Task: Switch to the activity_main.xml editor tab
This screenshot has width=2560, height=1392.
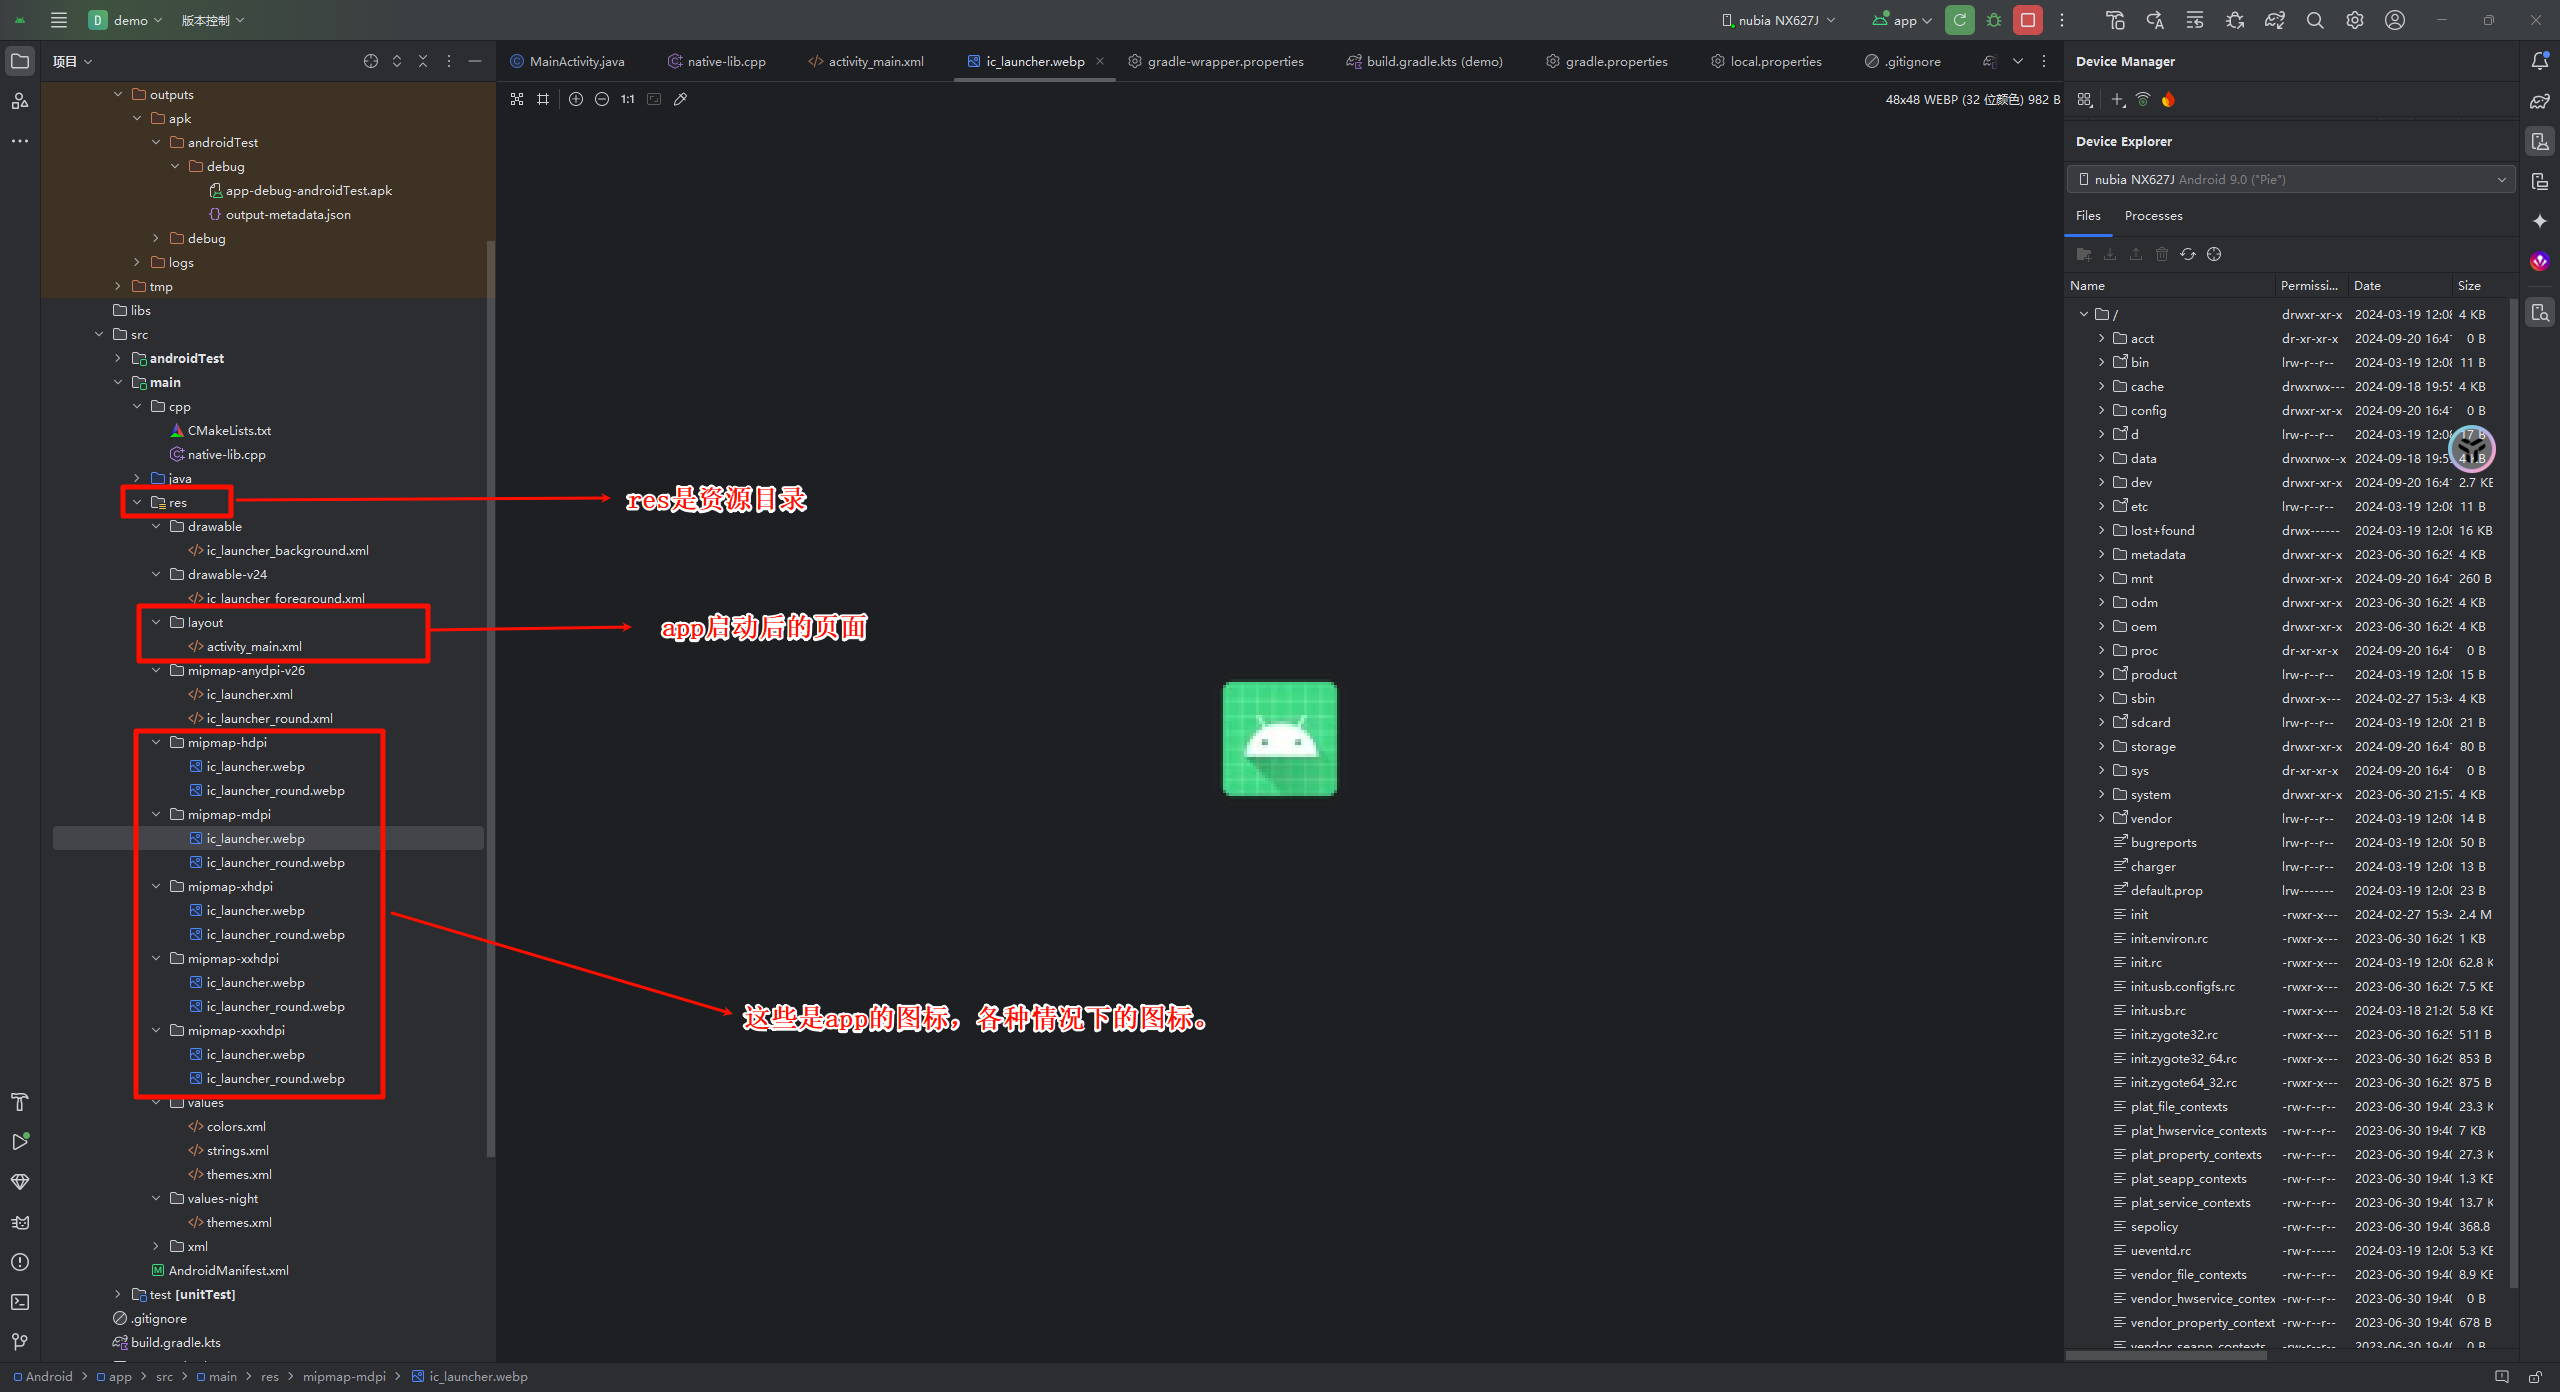Action: pos(866,61)
